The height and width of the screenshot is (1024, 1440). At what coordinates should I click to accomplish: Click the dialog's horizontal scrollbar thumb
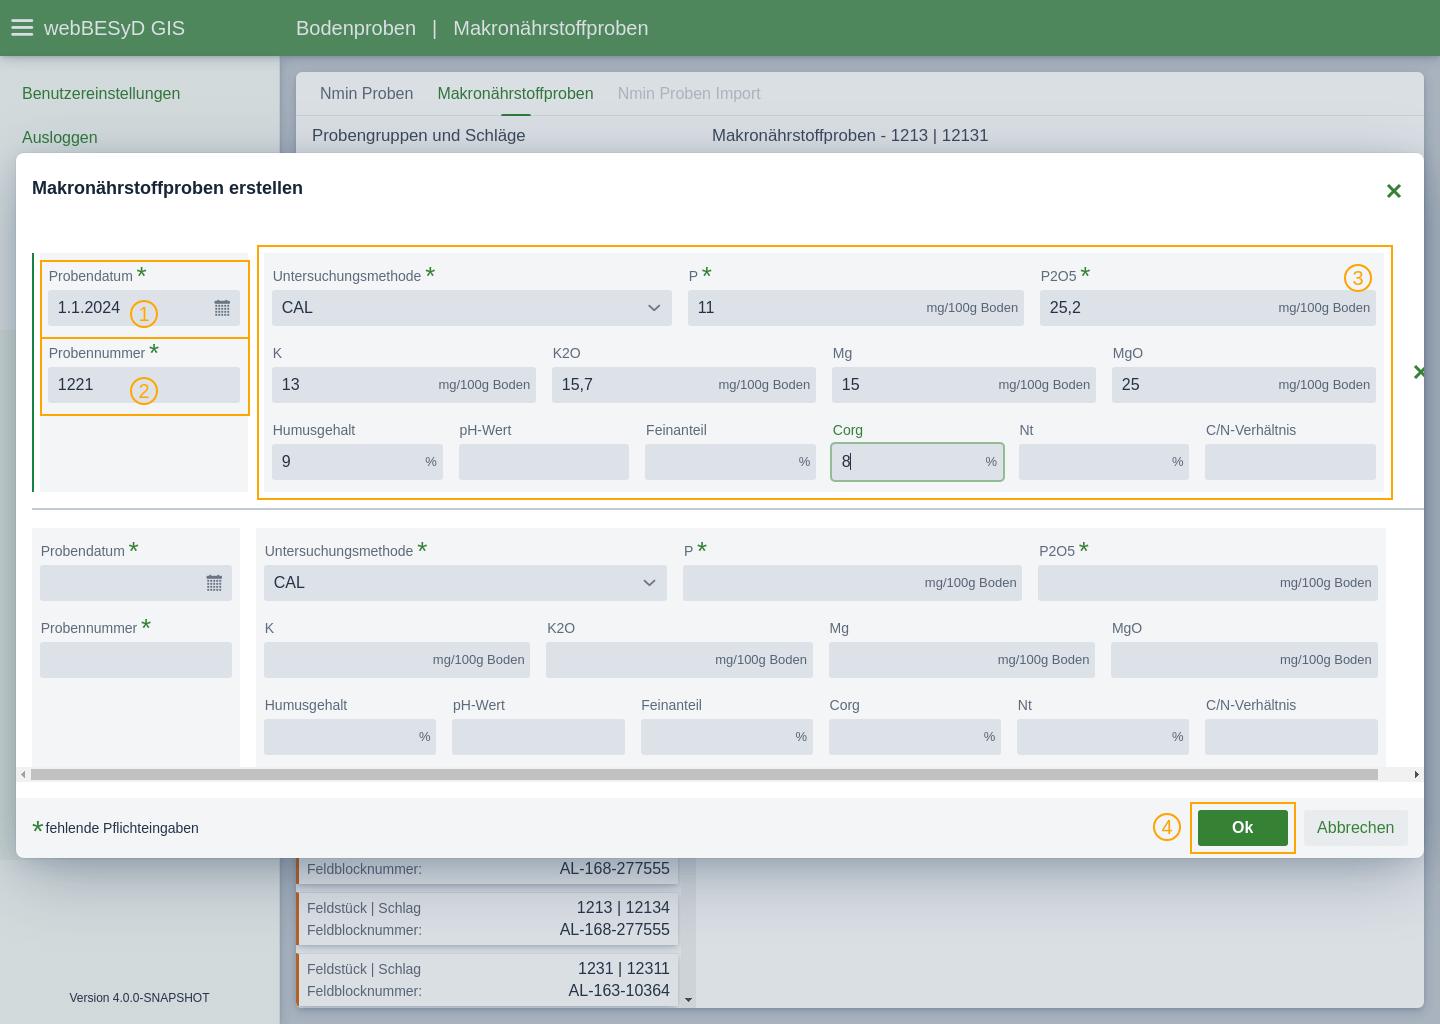tap(704, 775)
